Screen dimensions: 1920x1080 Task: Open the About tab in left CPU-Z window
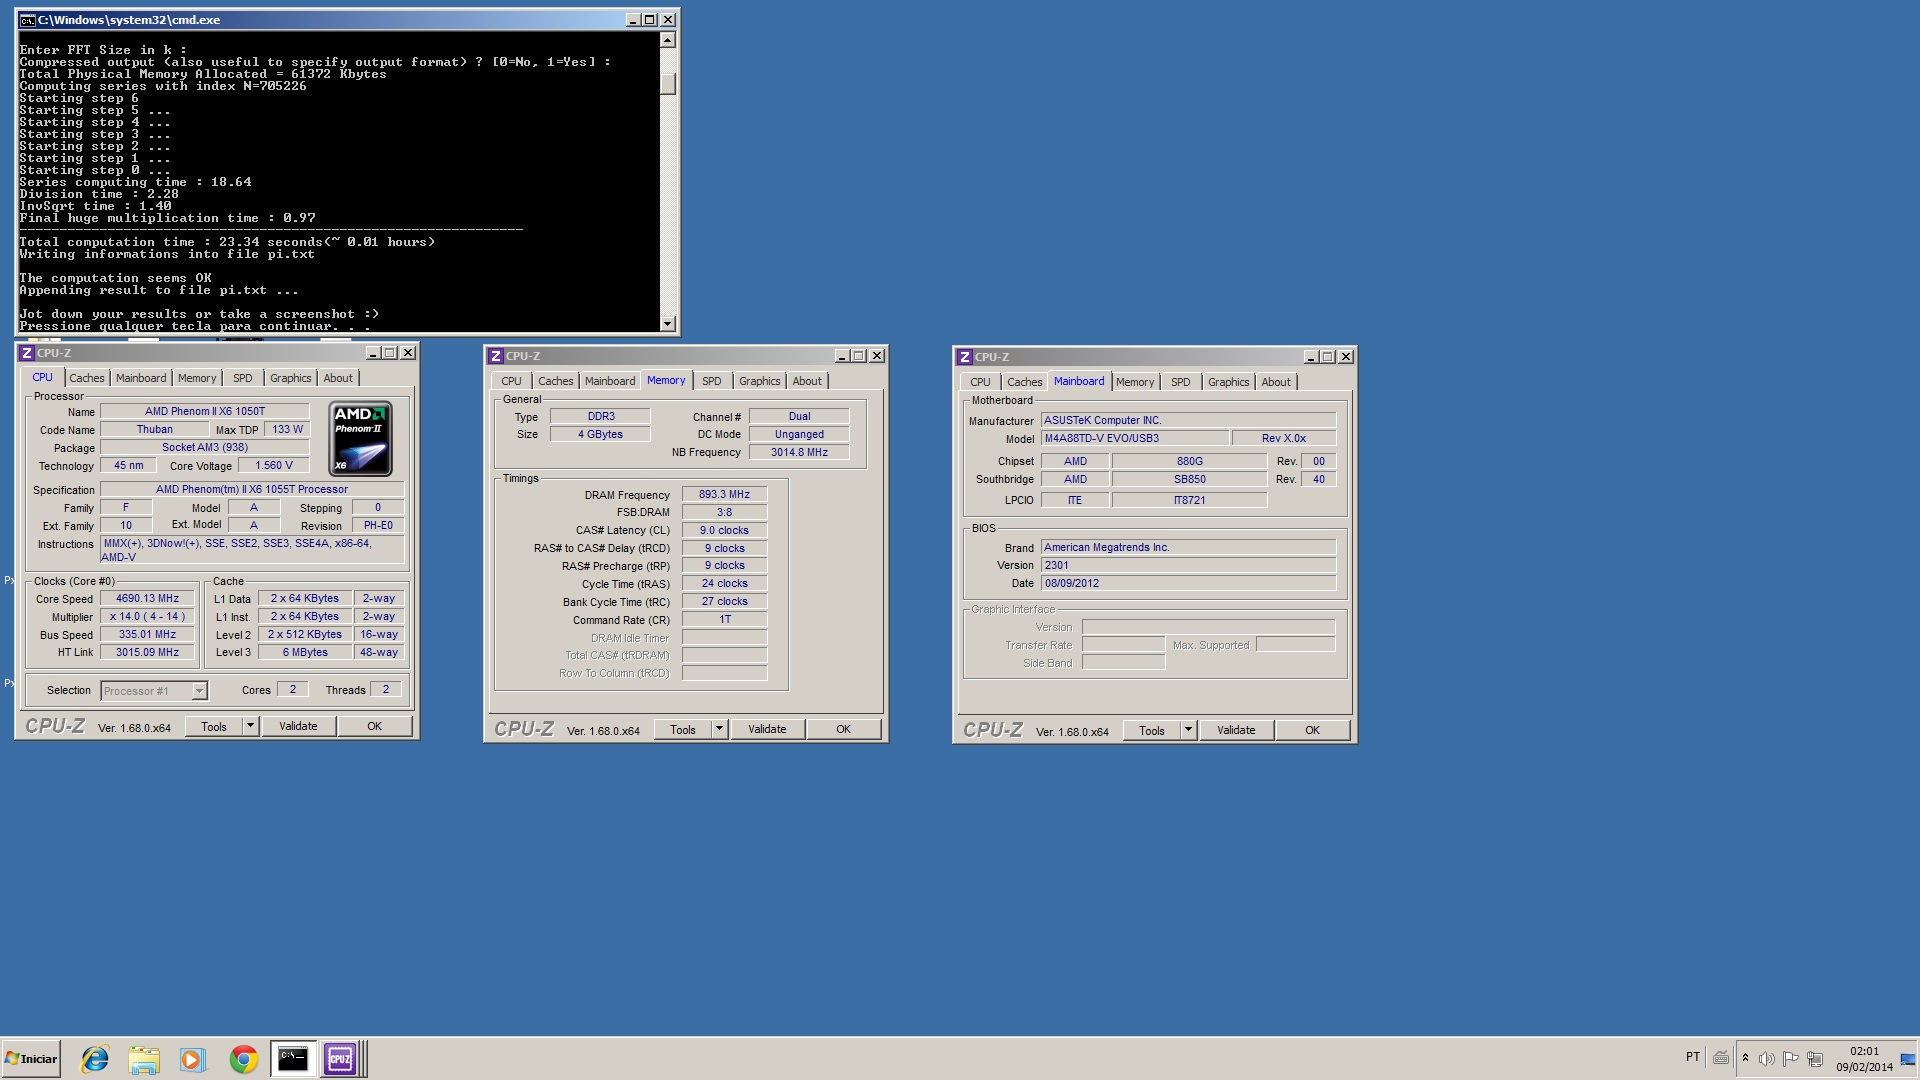click(x=338, y=378)
